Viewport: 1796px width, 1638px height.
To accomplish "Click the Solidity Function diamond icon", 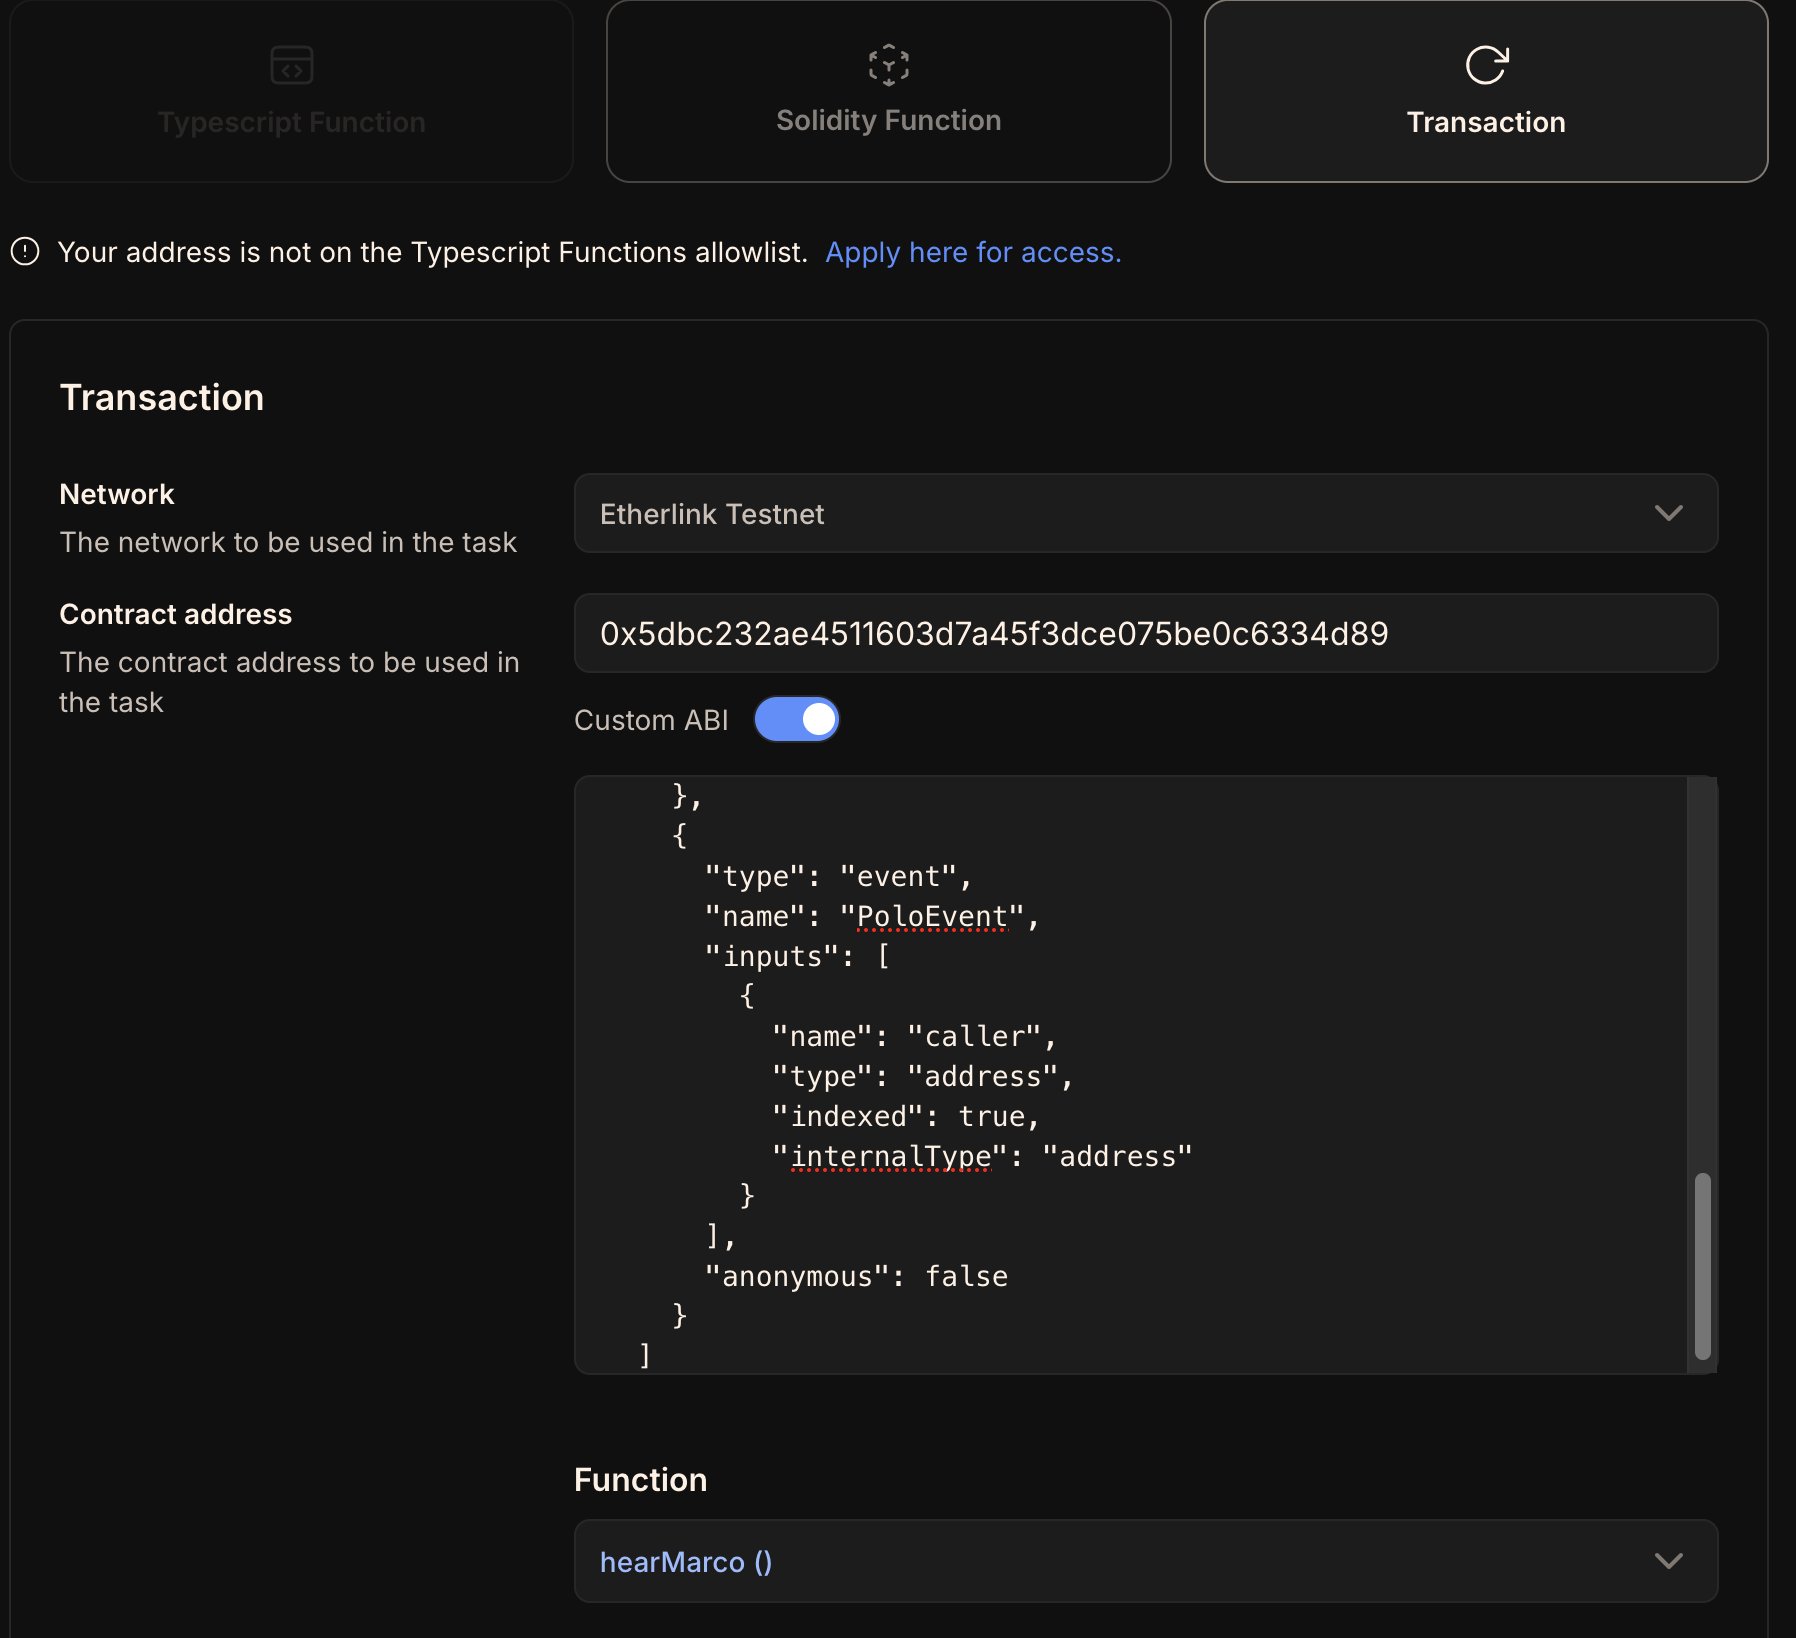I will pos(888,64).
